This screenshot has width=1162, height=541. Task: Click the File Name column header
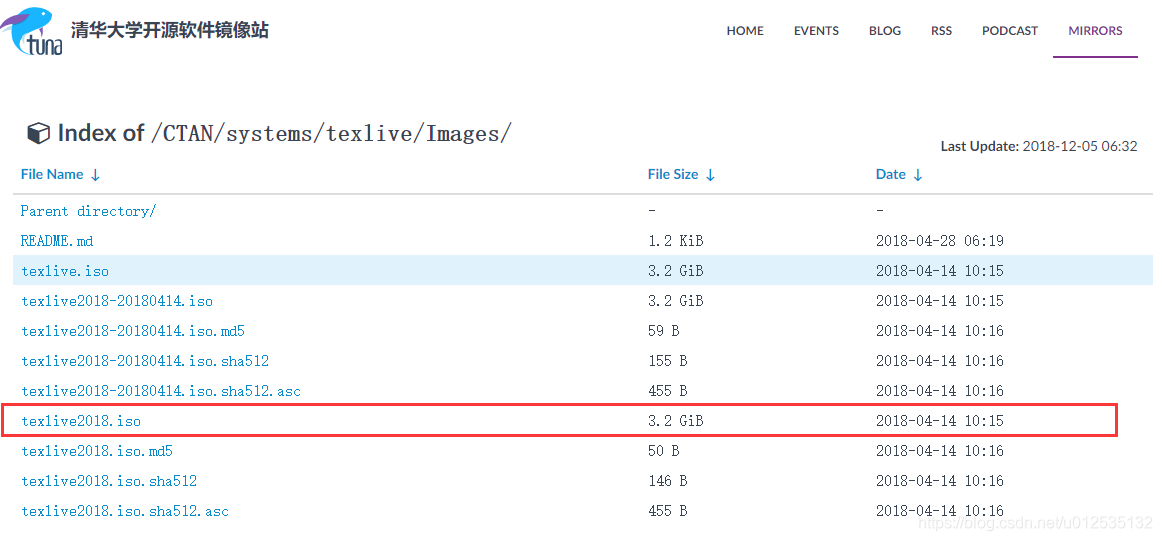pos(52,175)
